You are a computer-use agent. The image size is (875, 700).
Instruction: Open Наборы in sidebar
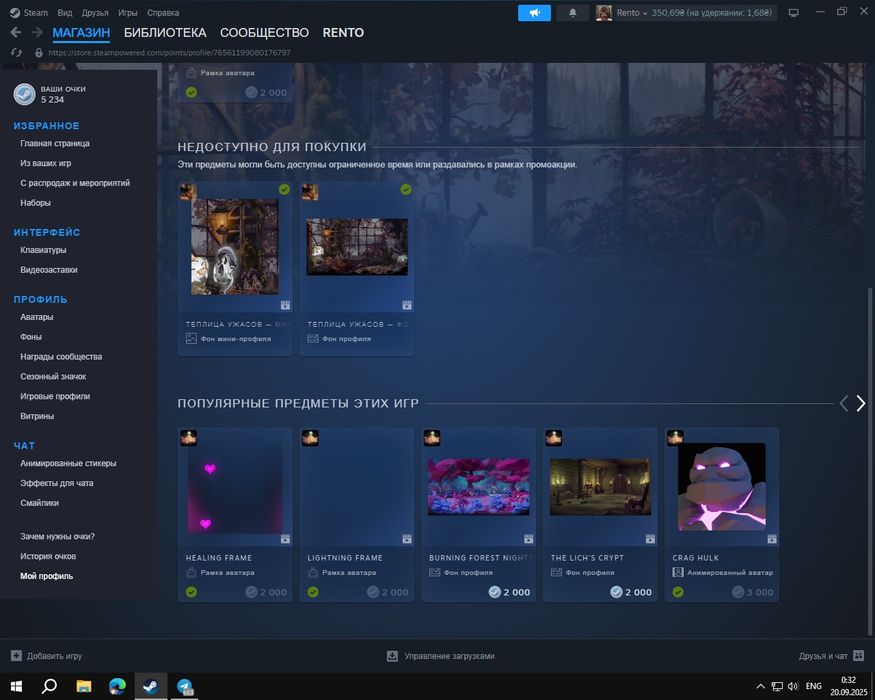(x=35, y=203)
